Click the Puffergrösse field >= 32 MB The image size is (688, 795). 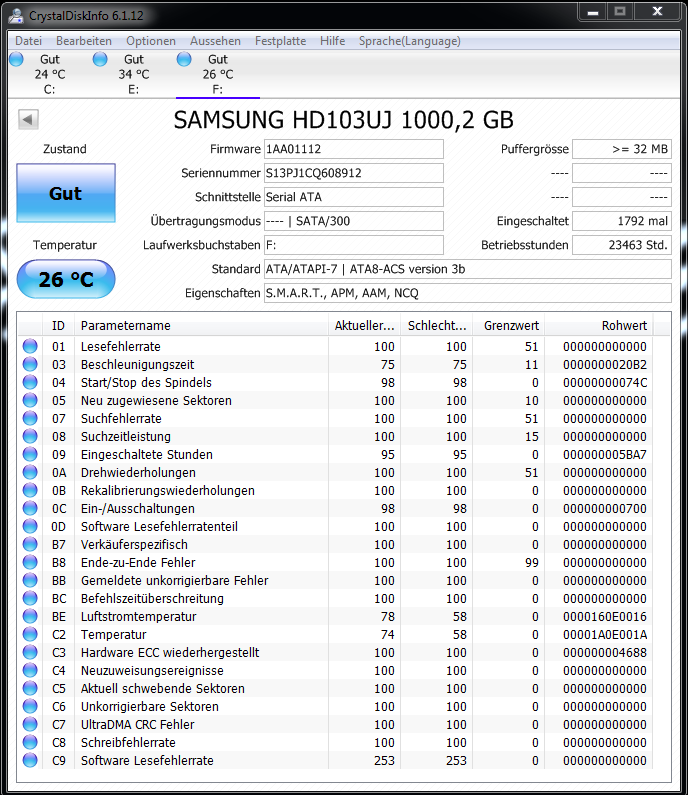(622, 149)
